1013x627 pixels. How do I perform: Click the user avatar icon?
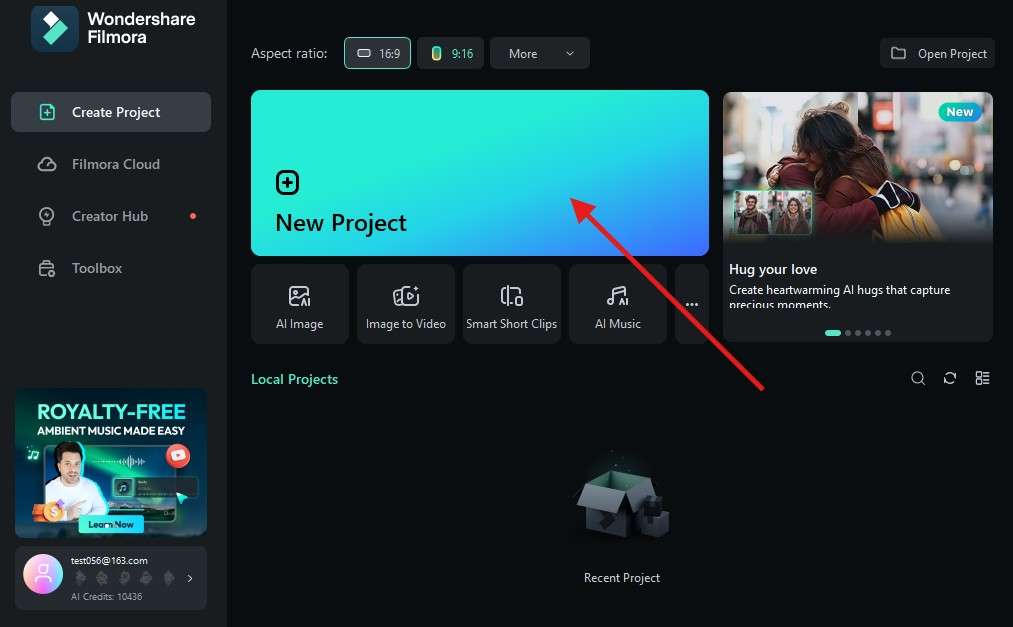(43, 574)
